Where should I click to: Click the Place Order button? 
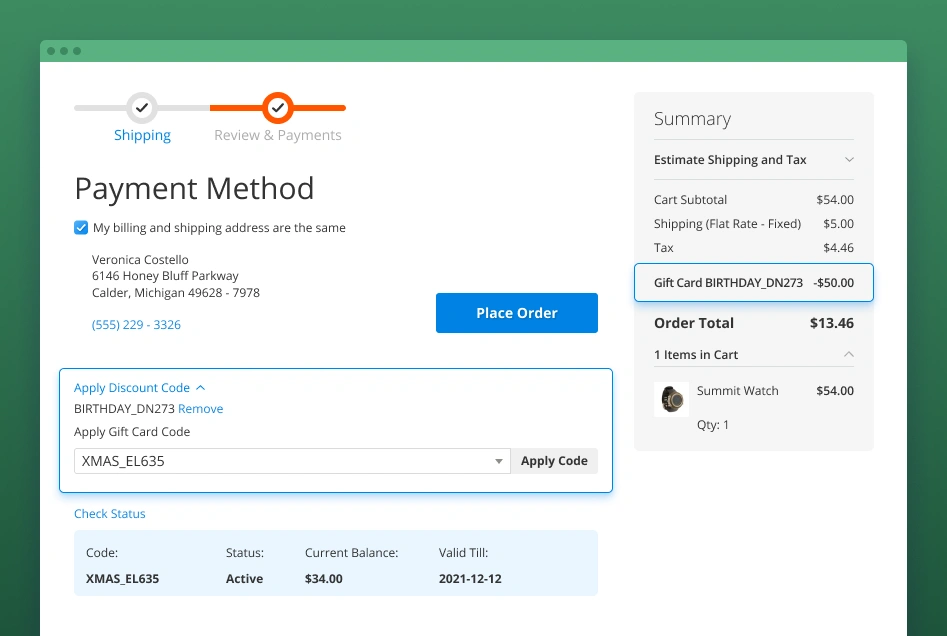click(x=516, y=312)
